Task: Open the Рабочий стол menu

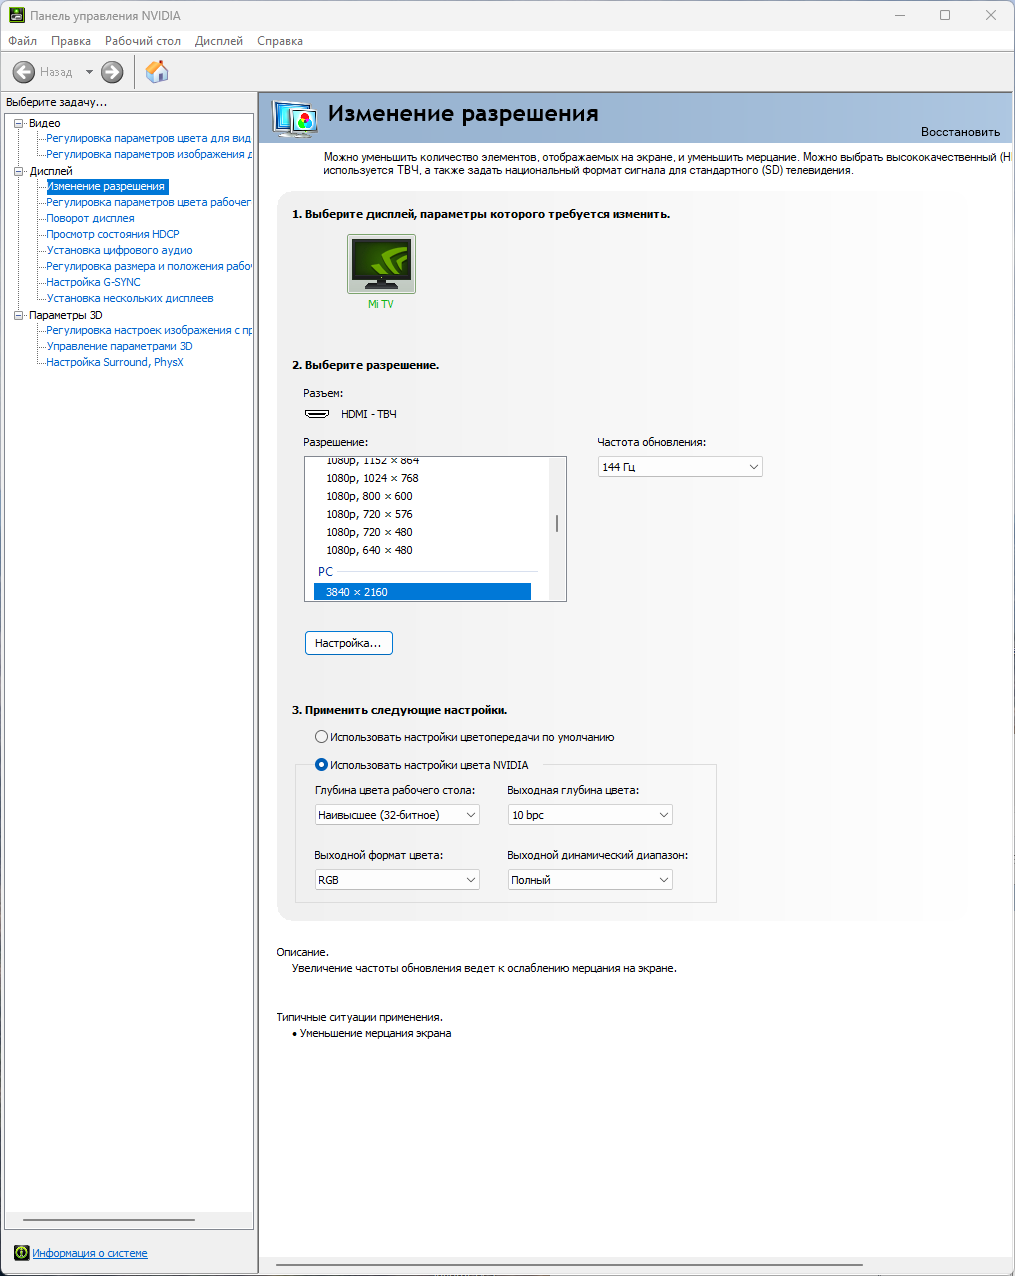Action: (x=143, y=41)
